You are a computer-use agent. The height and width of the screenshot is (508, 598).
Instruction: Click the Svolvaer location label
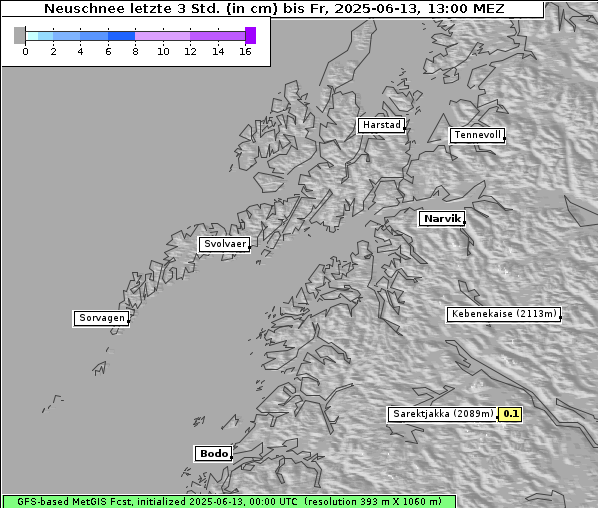(224, 244)
